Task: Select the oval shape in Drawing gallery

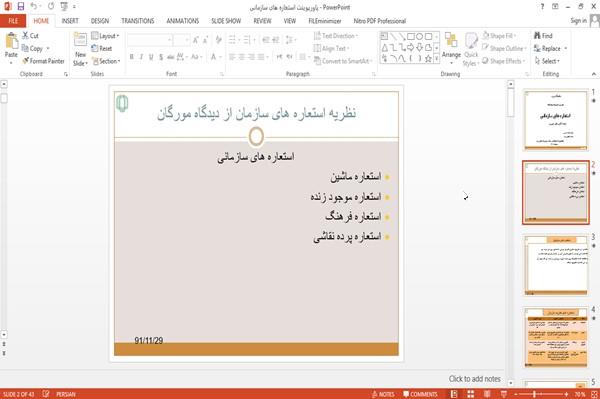Action: 419,37
